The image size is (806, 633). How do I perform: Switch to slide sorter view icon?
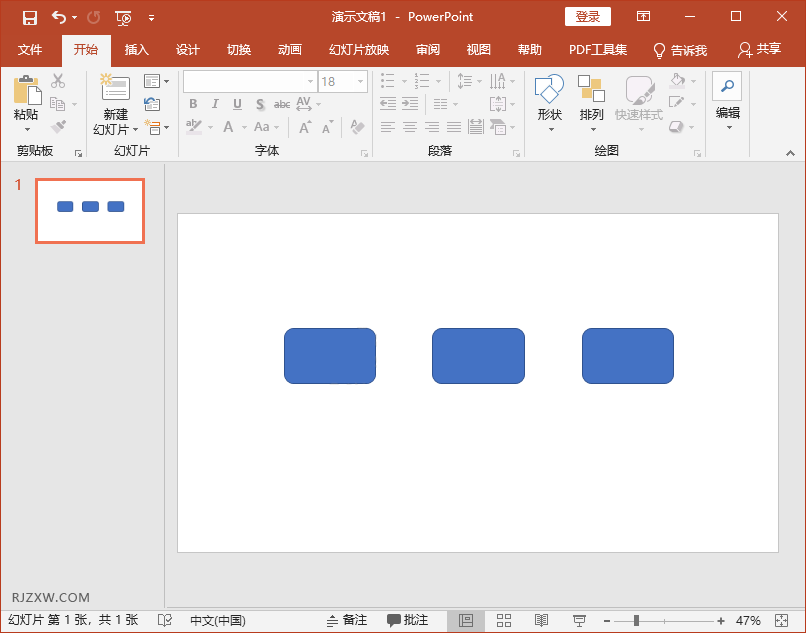[504, 621]
